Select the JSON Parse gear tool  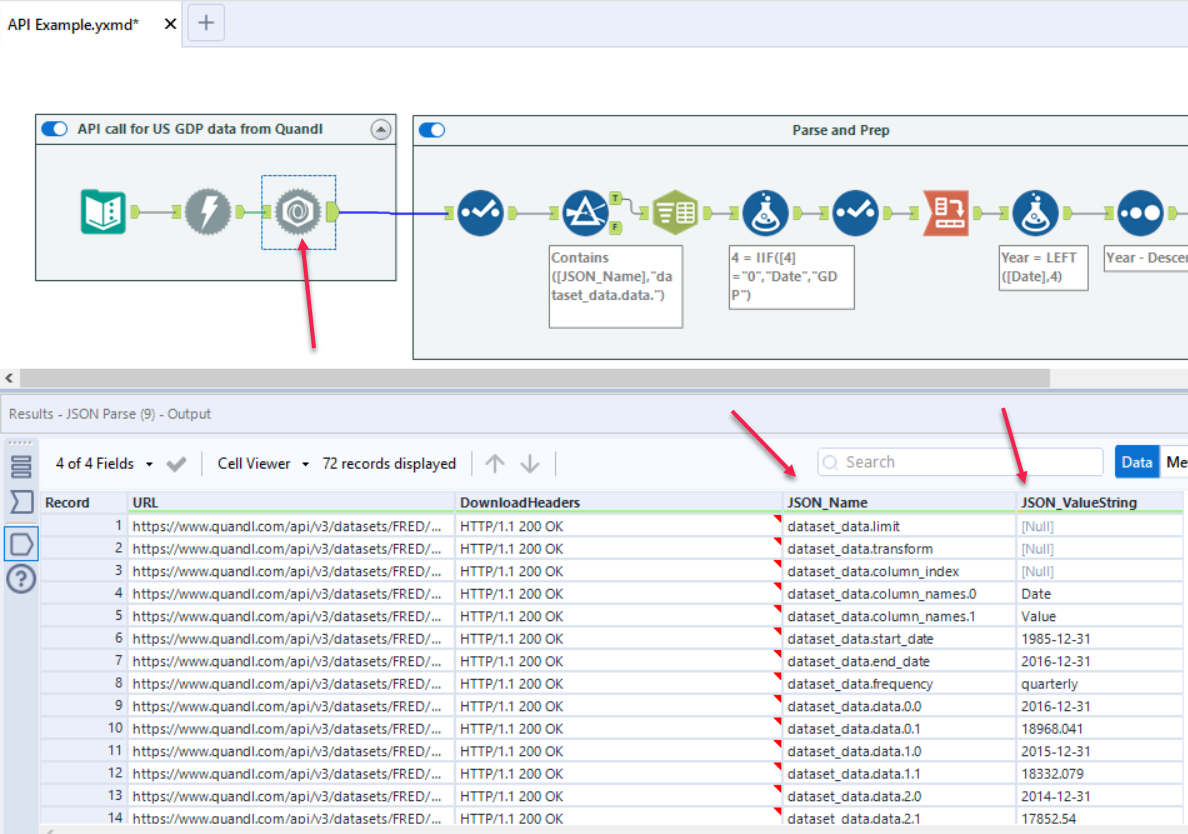coord(299,212)
